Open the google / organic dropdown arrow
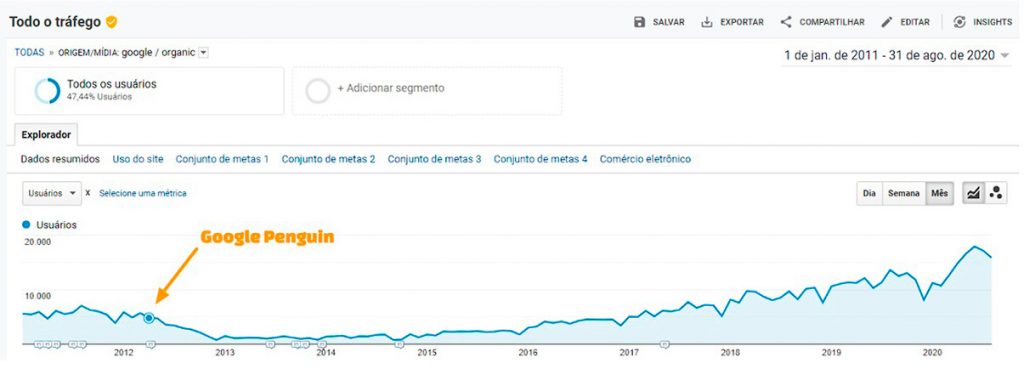The width and height of the screenshot is (1024, 369). [x=203, y=53]
